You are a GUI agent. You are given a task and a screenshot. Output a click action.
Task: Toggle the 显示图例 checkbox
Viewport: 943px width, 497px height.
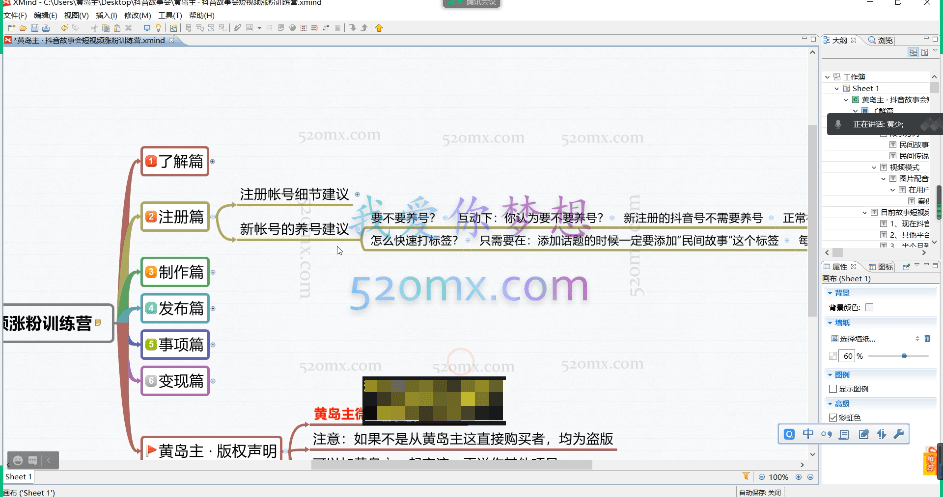[x=833, y=389]
